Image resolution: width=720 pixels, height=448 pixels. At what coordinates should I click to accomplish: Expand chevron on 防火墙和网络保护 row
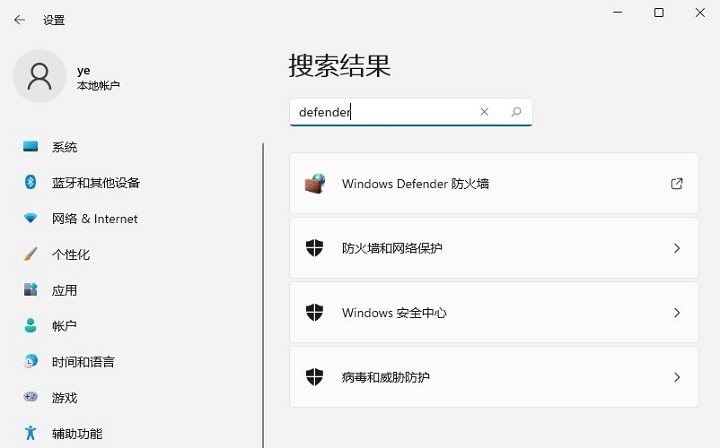point(677,248)
